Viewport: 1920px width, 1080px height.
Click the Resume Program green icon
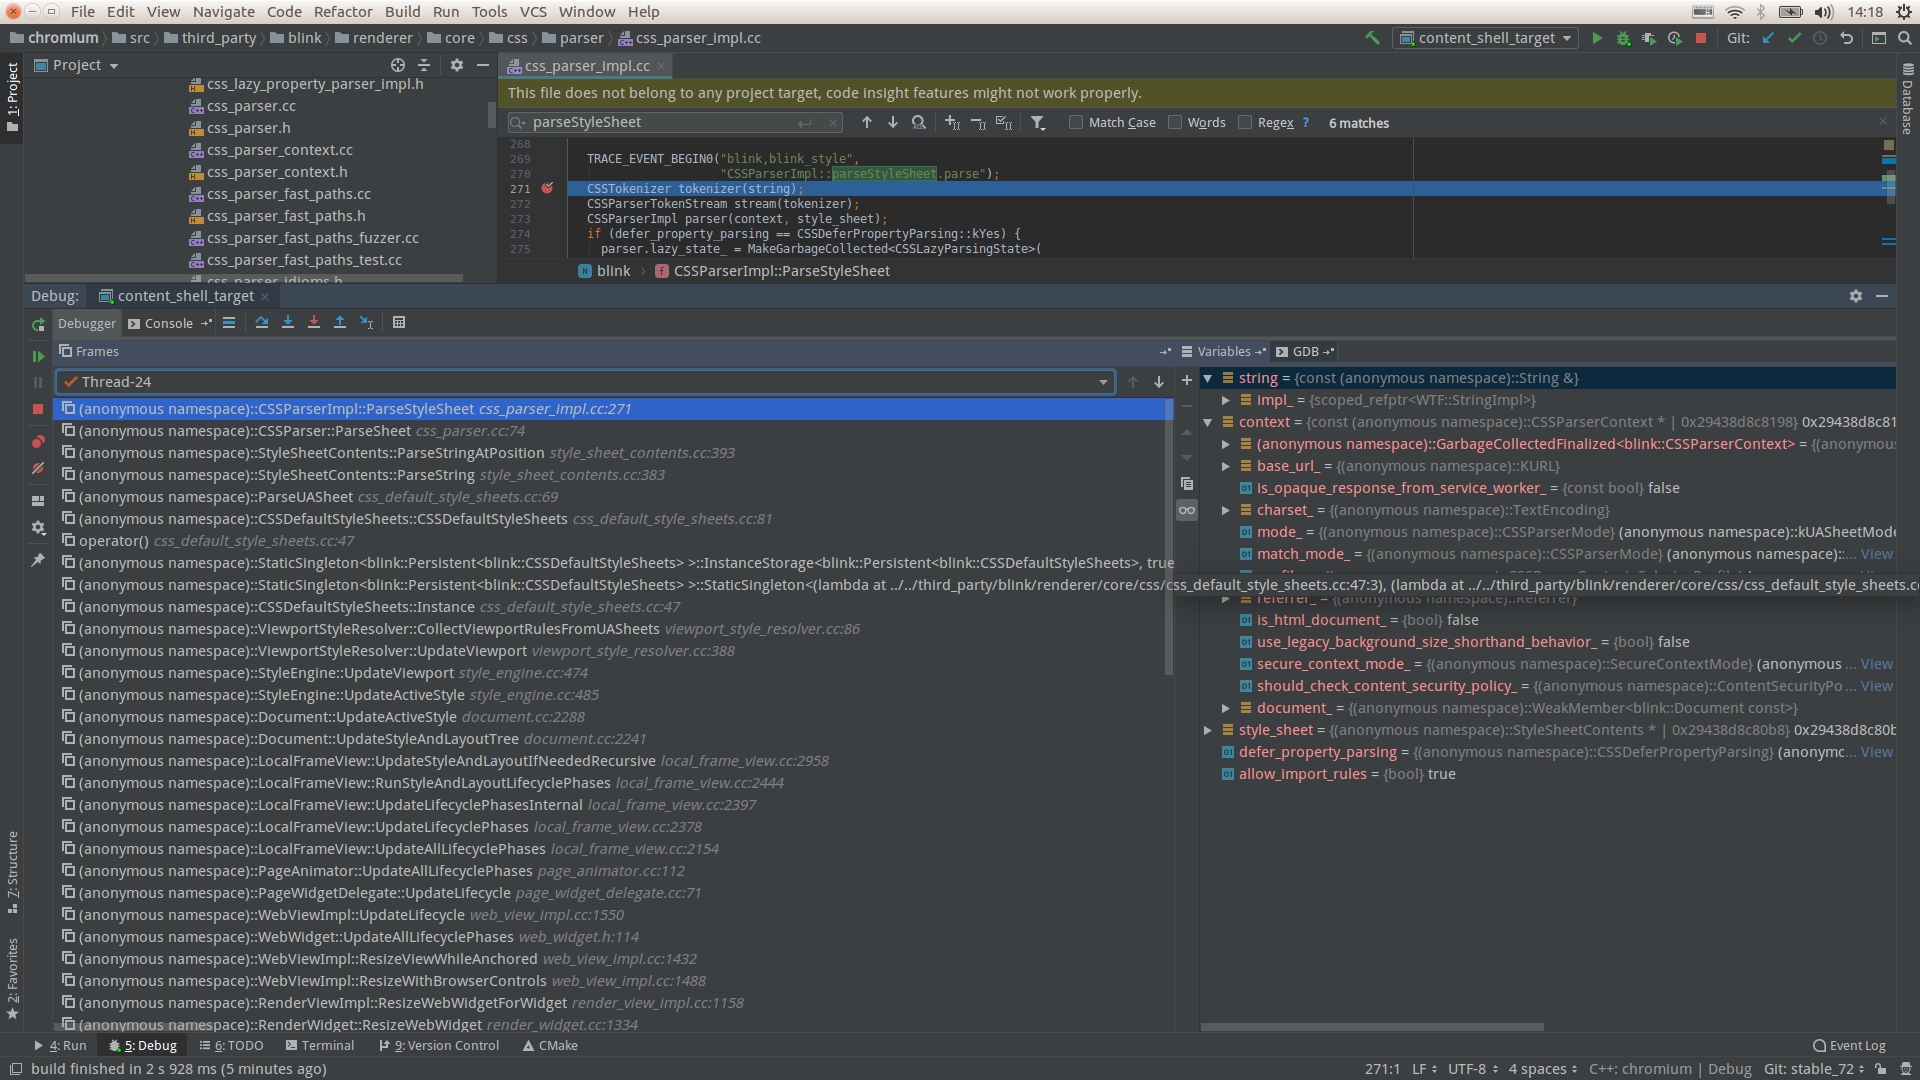38,356
